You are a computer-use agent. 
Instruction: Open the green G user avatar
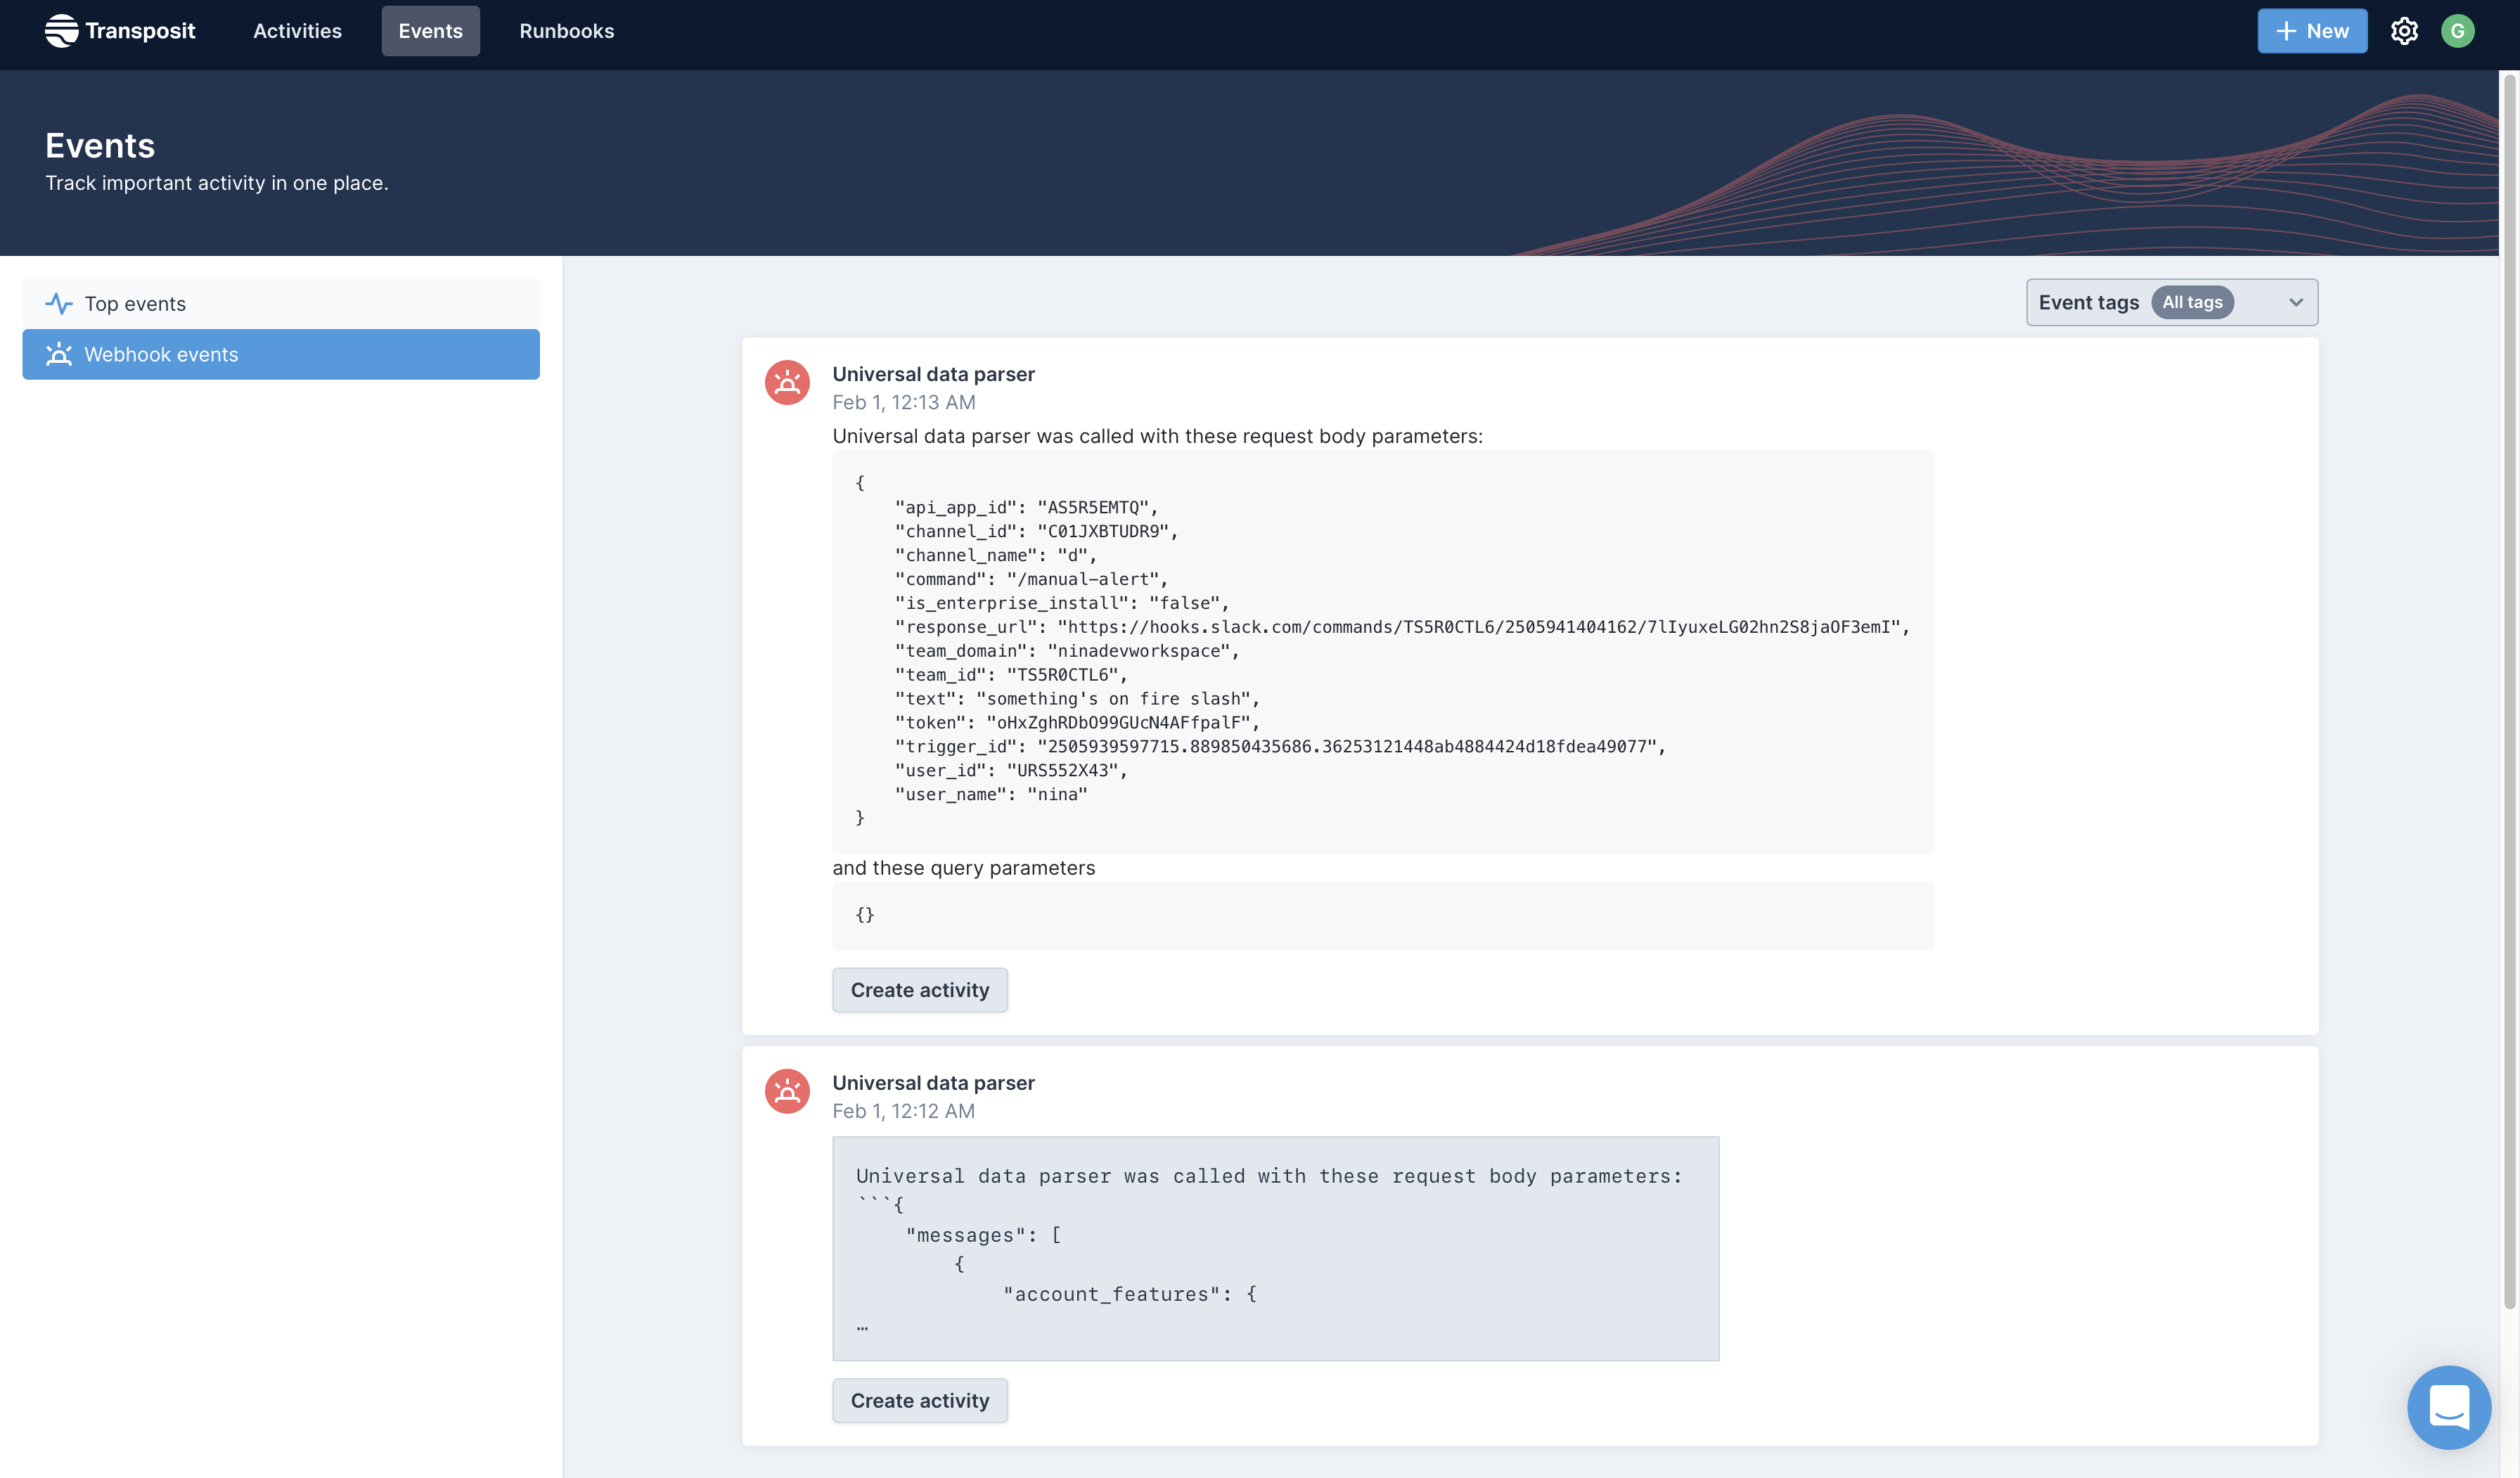[x=2457, y=31]
